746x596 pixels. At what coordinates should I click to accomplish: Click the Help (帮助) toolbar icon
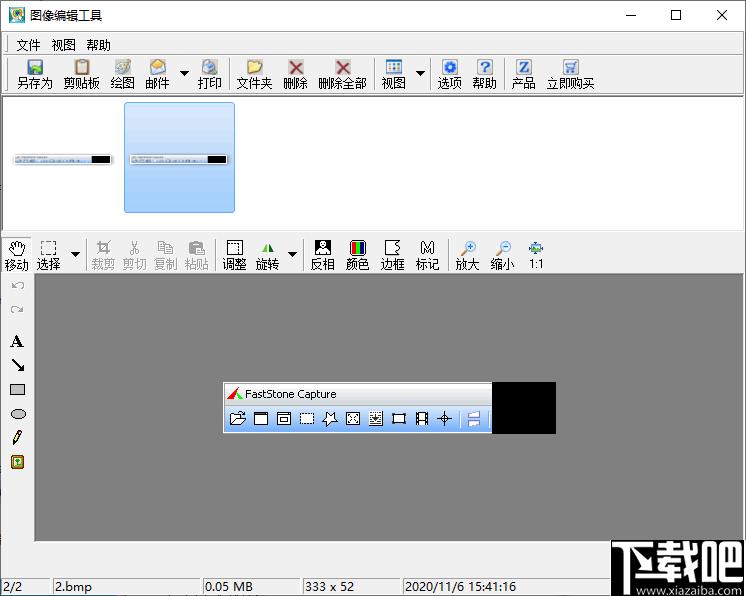(484, 75)
